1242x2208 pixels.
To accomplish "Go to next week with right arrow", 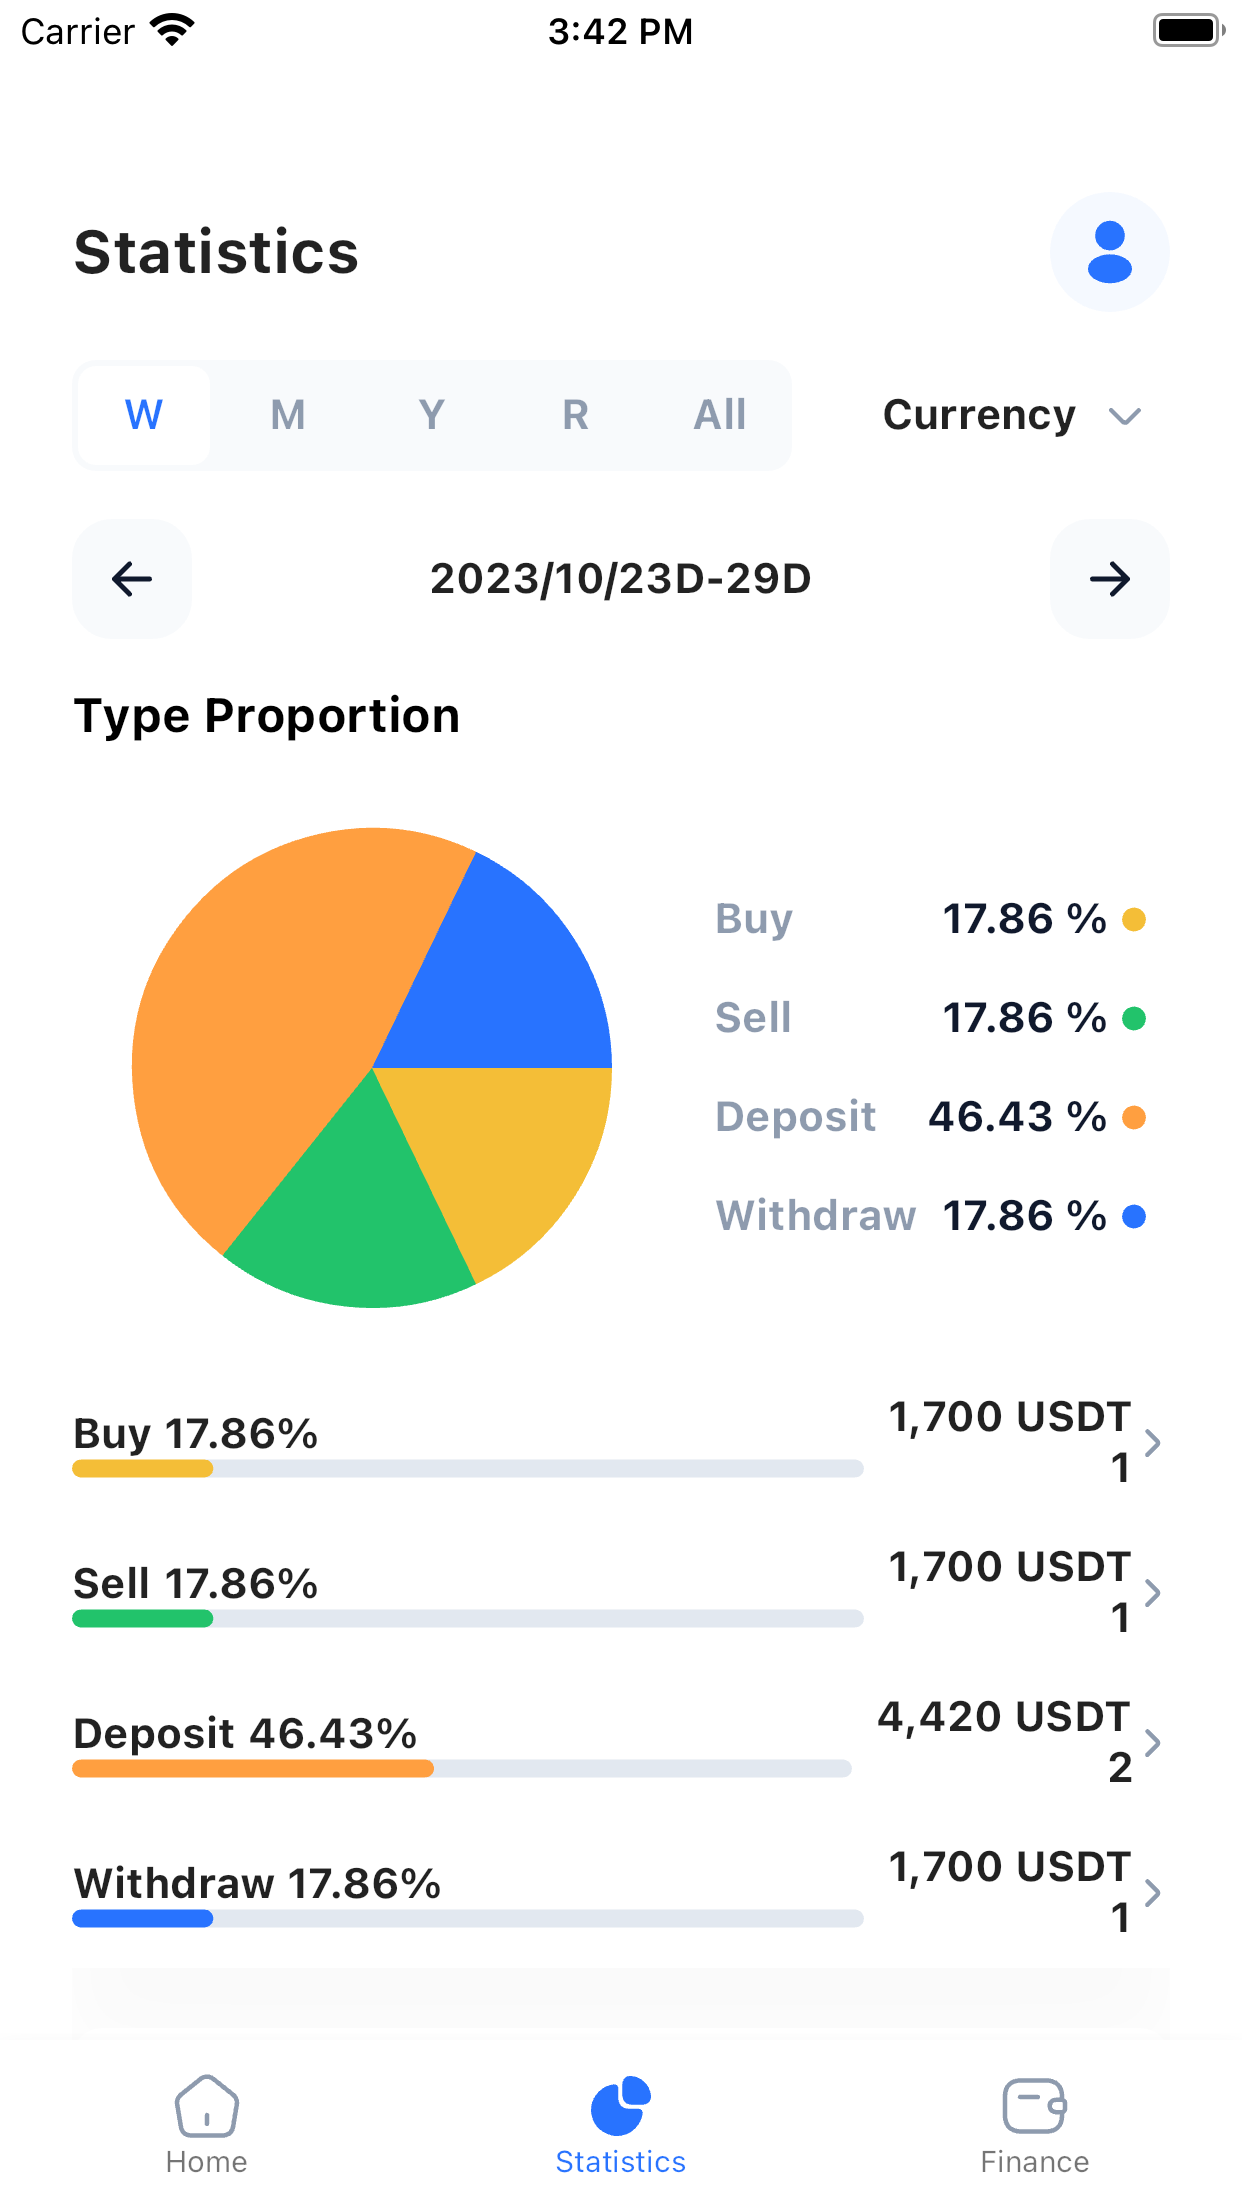I will [1109, 579].
